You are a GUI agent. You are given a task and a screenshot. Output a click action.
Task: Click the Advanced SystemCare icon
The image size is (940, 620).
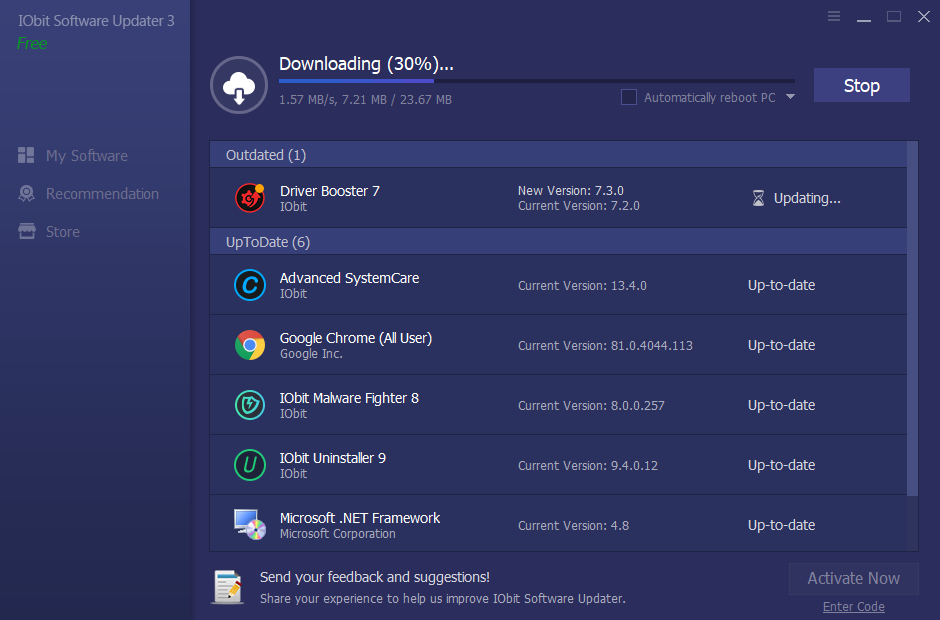coord(249,285)
